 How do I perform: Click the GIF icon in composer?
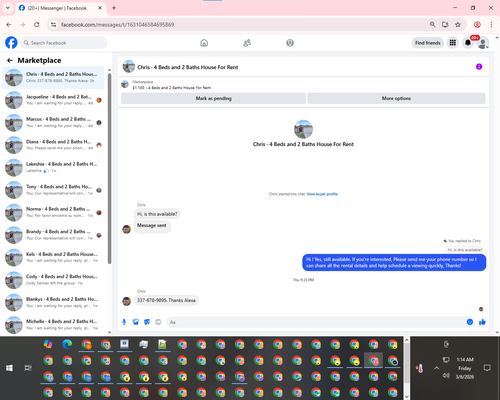click(158, 322)
